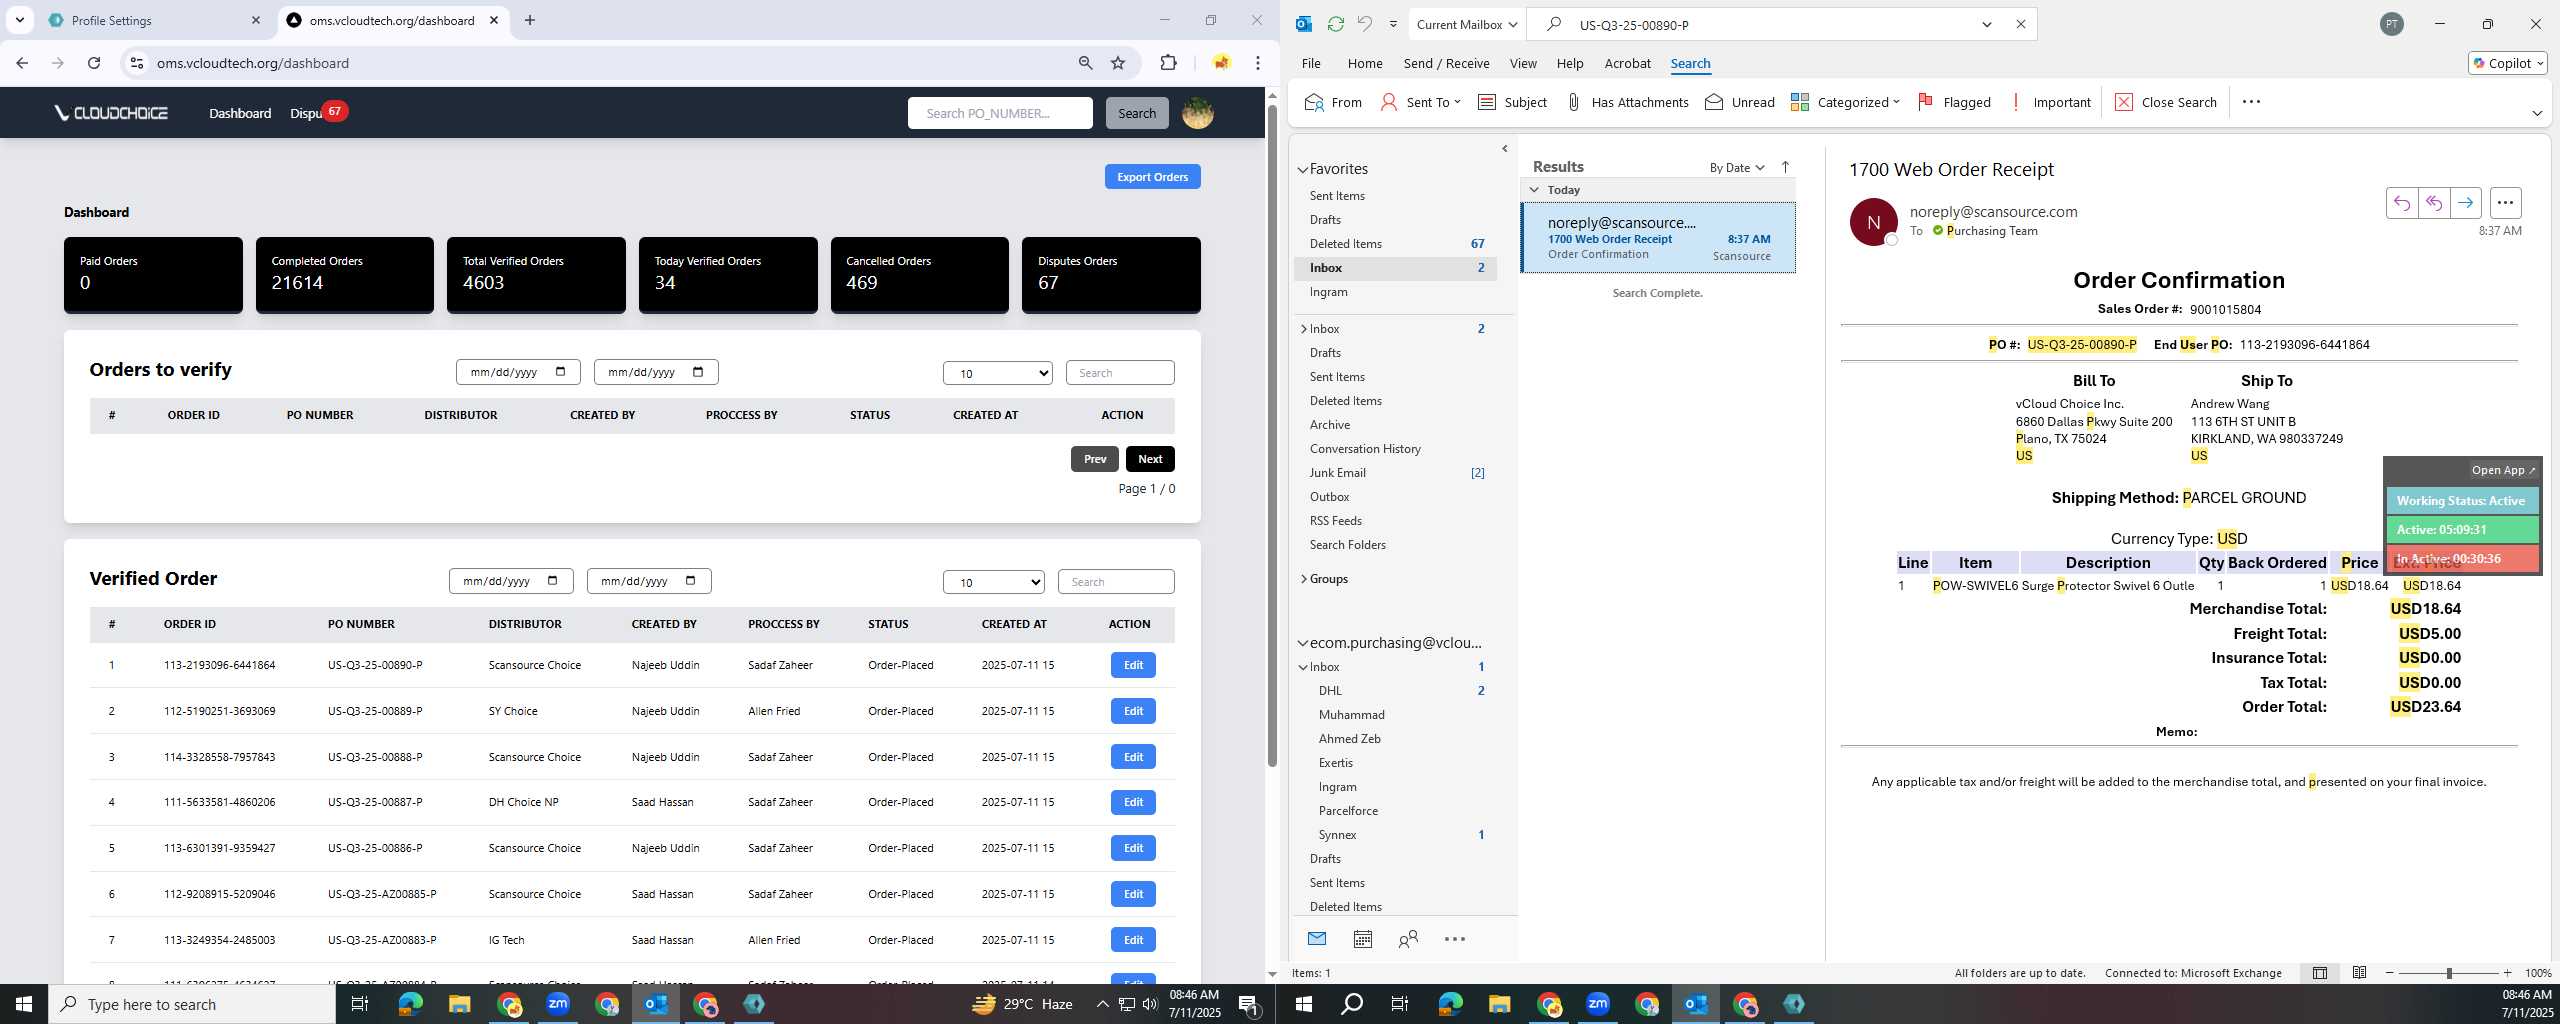The width and height of the screenshot is (2560, 1024).
Task: Click the Reply arrow icon on email
Action: (x=2401, y=203)
